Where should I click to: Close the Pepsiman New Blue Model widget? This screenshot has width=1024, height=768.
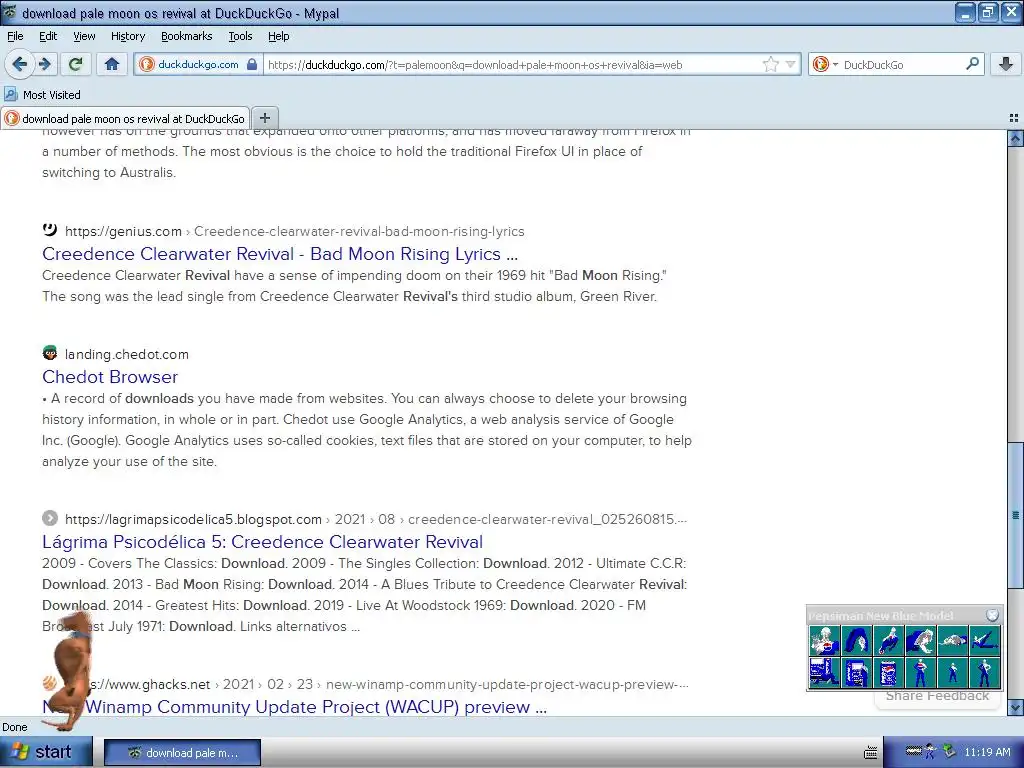(x=993, y=615)
